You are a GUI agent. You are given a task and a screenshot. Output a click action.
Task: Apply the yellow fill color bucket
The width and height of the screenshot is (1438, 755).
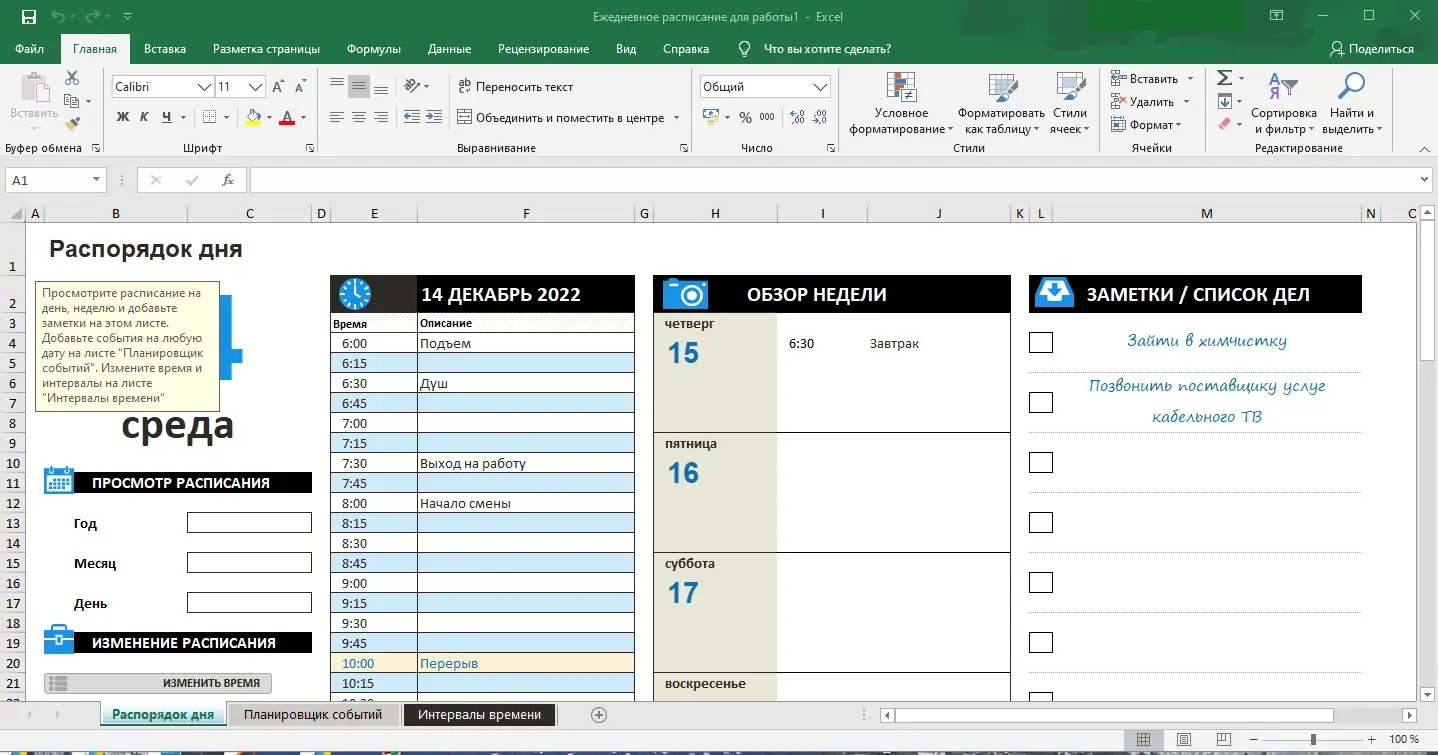[x=253, y=117]
